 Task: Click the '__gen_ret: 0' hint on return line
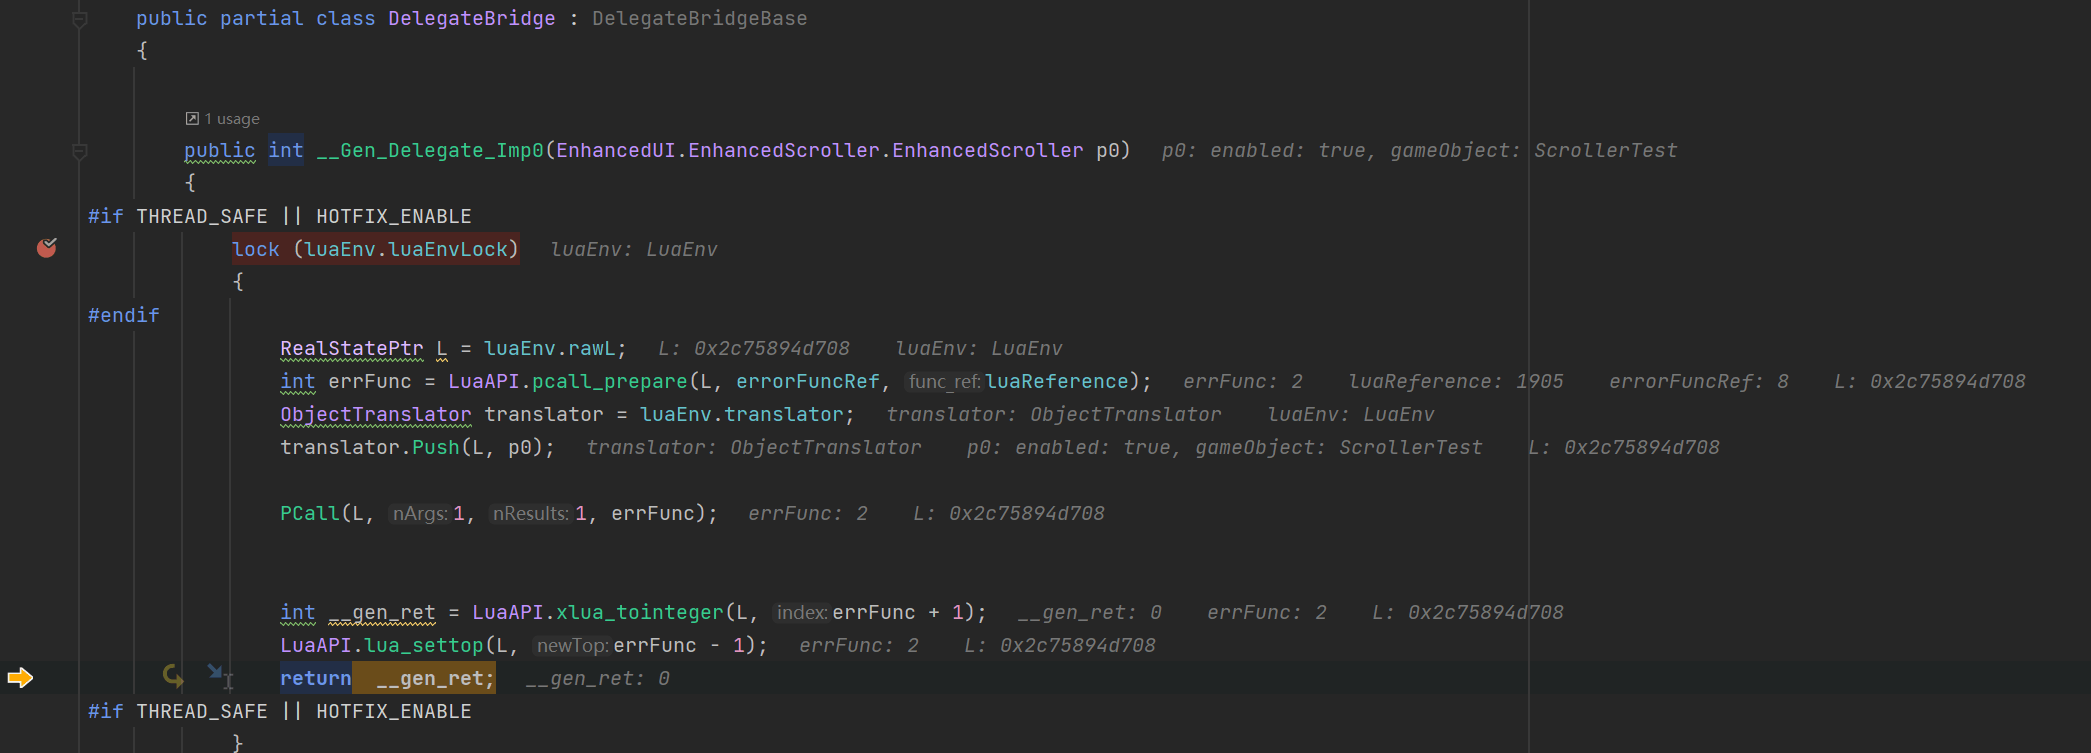click(598, 678)
